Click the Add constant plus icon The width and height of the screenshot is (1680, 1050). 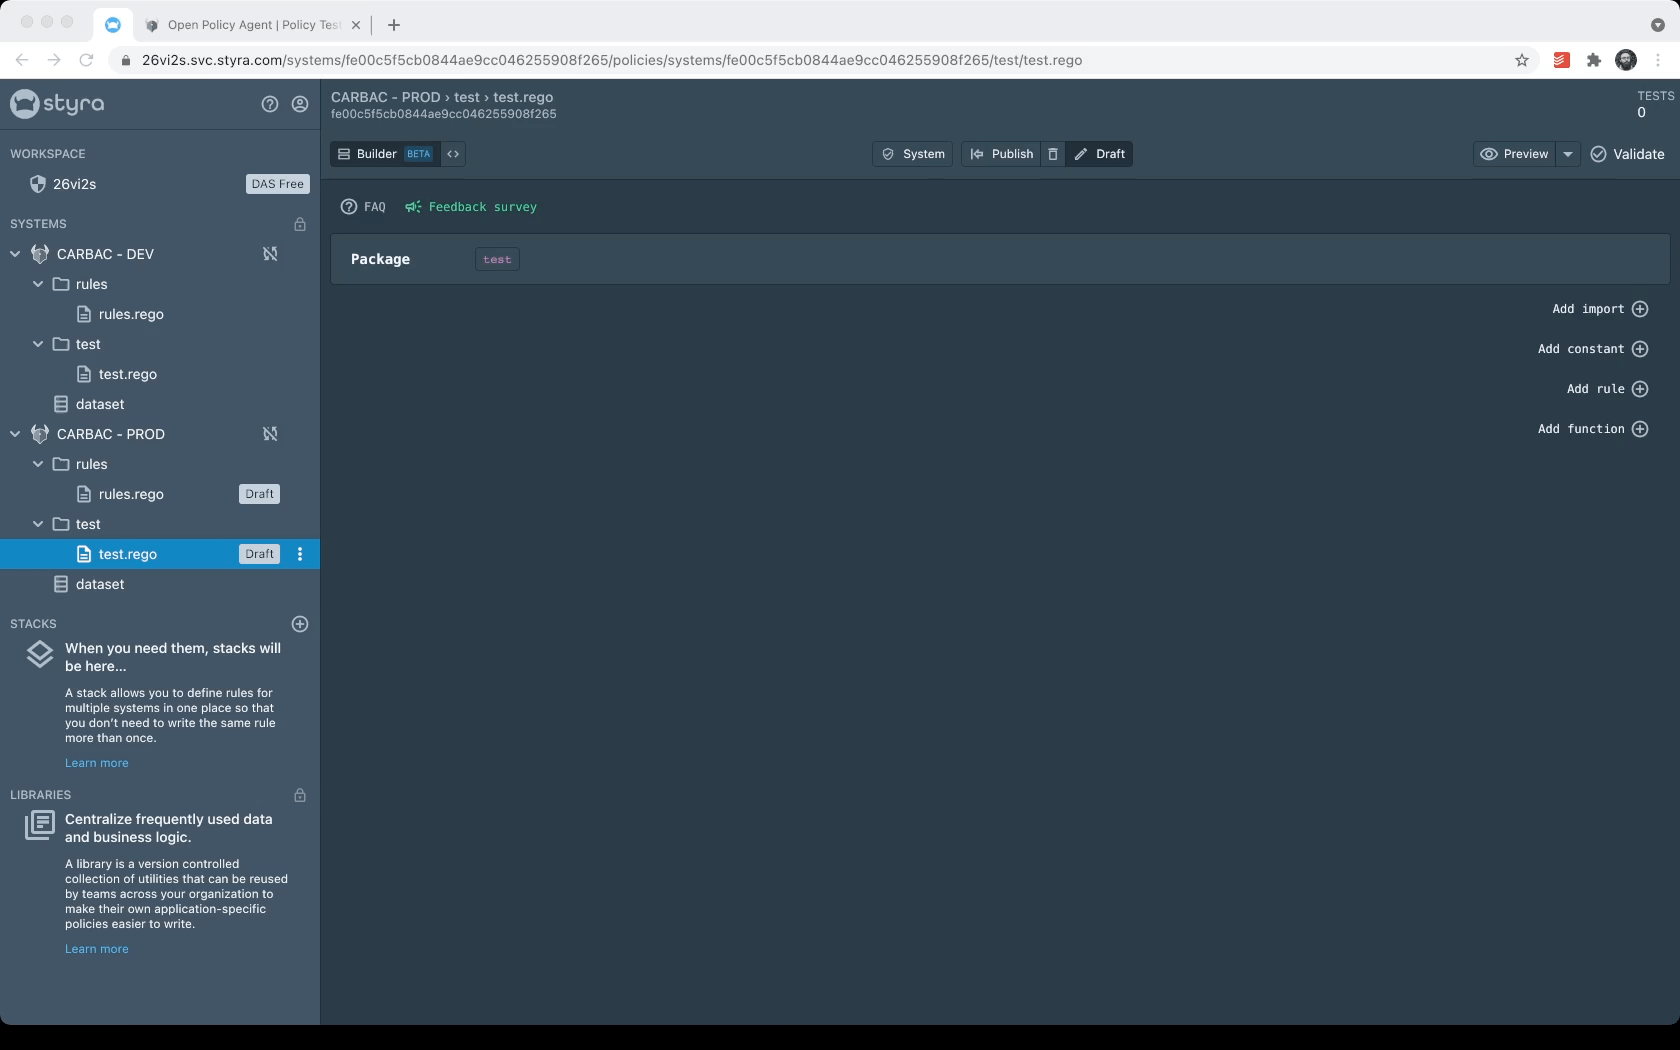tap(1640, 349)
